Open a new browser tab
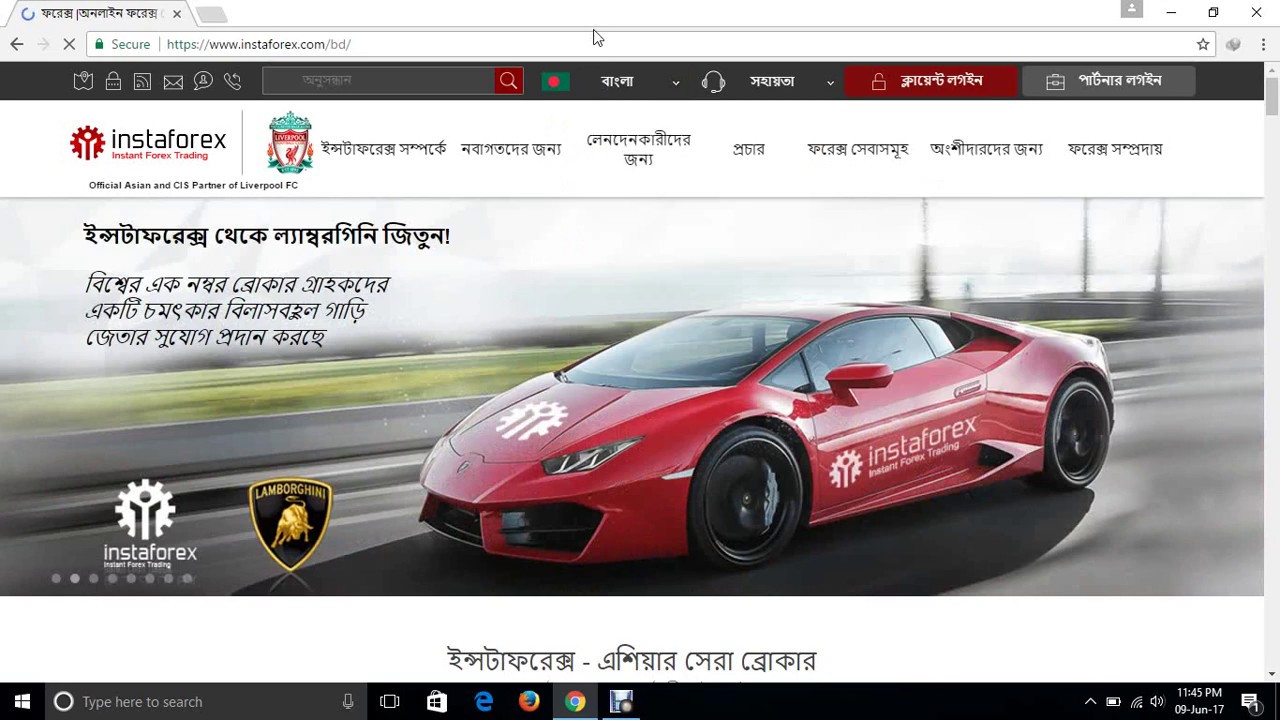The width and height of the screenshot is (1280, 720). [x=211, y=14]
